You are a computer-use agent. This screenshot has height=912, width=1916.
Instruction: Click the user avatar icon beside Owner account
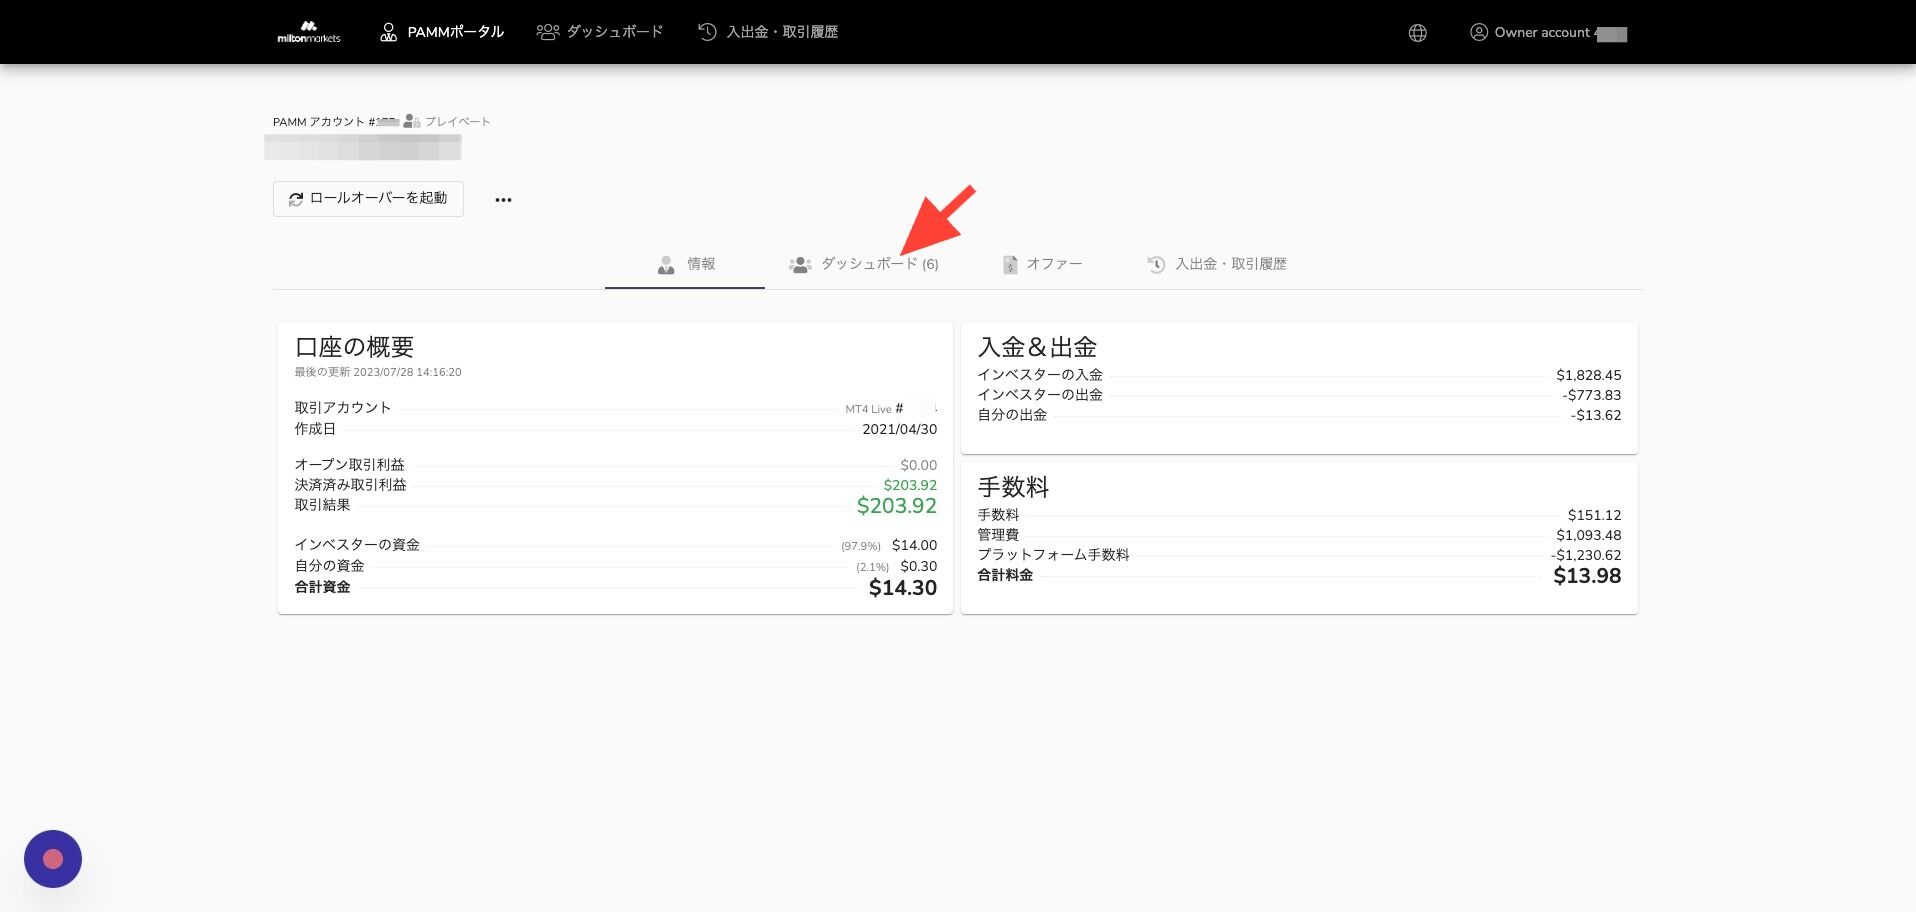pyautogui.click(x=1478, y=33)
